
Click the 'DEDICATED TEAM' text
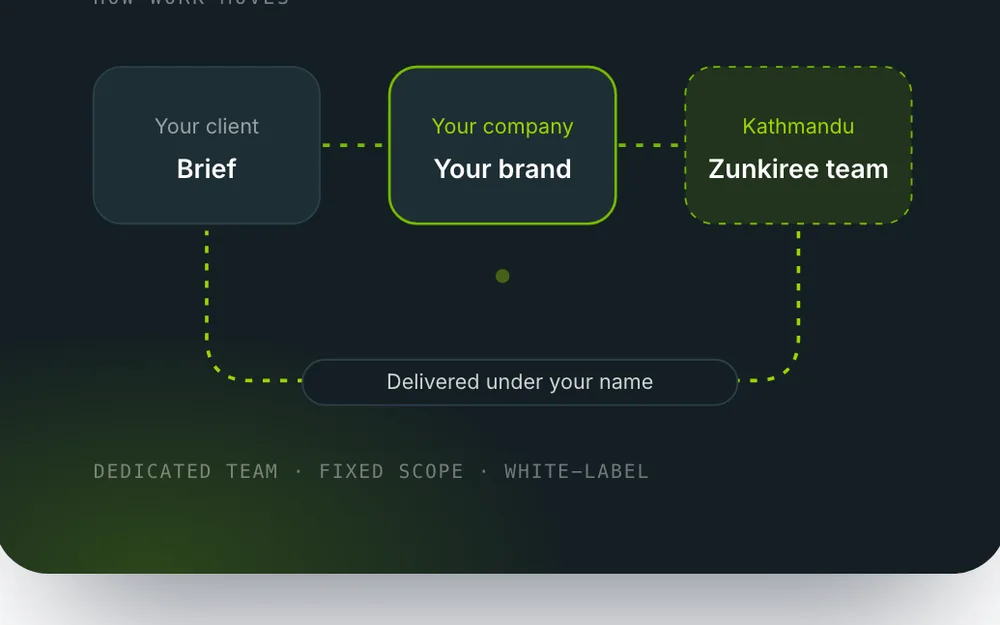pyautogui.click(x=186, y=471)
